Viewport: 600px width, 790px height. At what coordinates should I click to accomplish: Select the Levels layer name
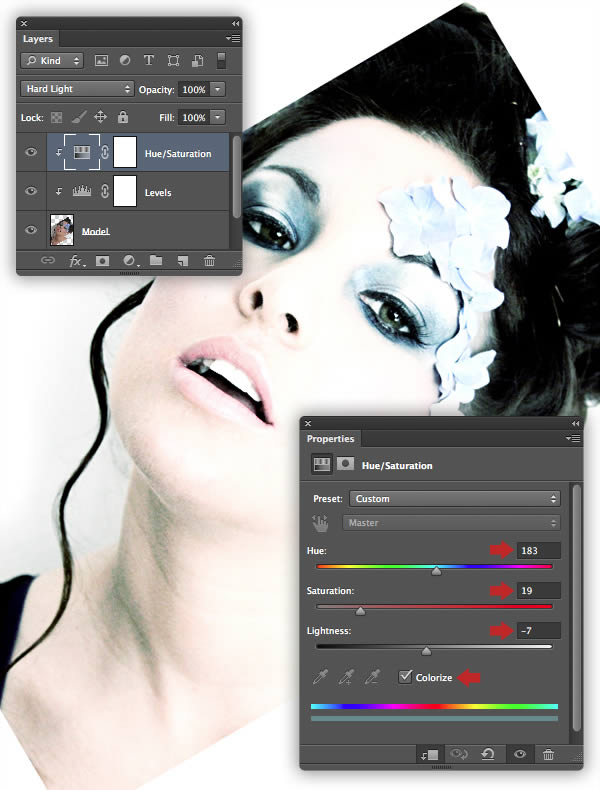coord(158,192)
